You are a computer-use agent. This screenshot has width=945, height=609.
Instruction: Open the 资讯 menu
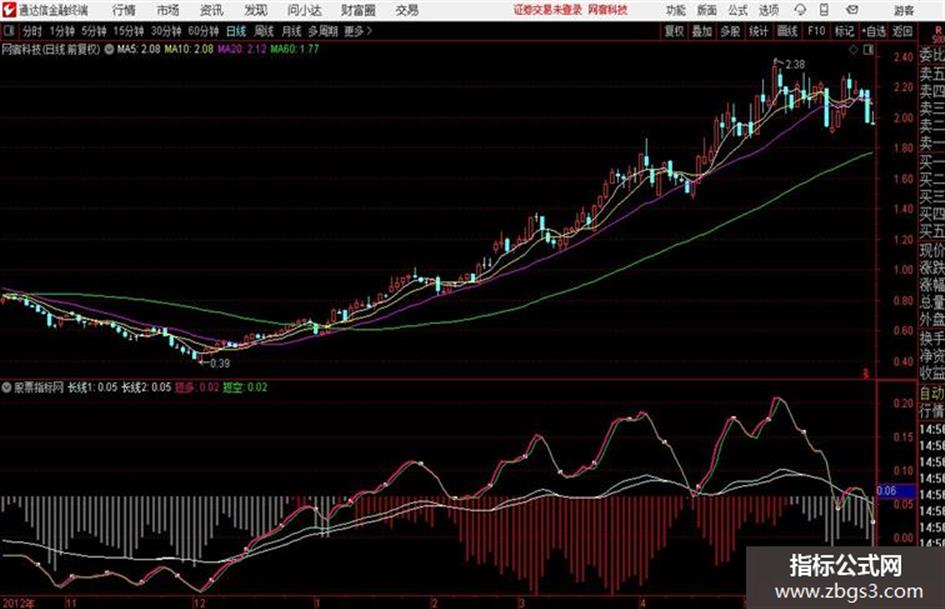(212, 10)
